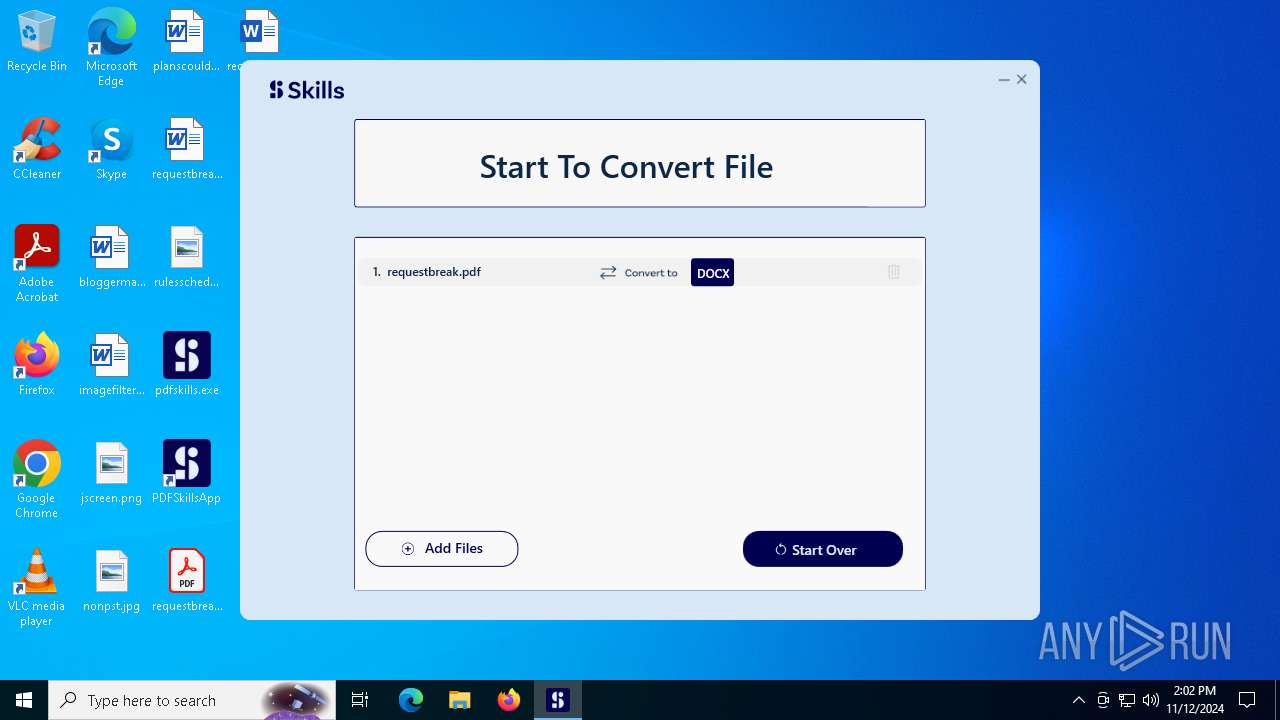This screenshot has height=720, width=1280.
Task: Click the Start Over button
Action: [823, 549]
